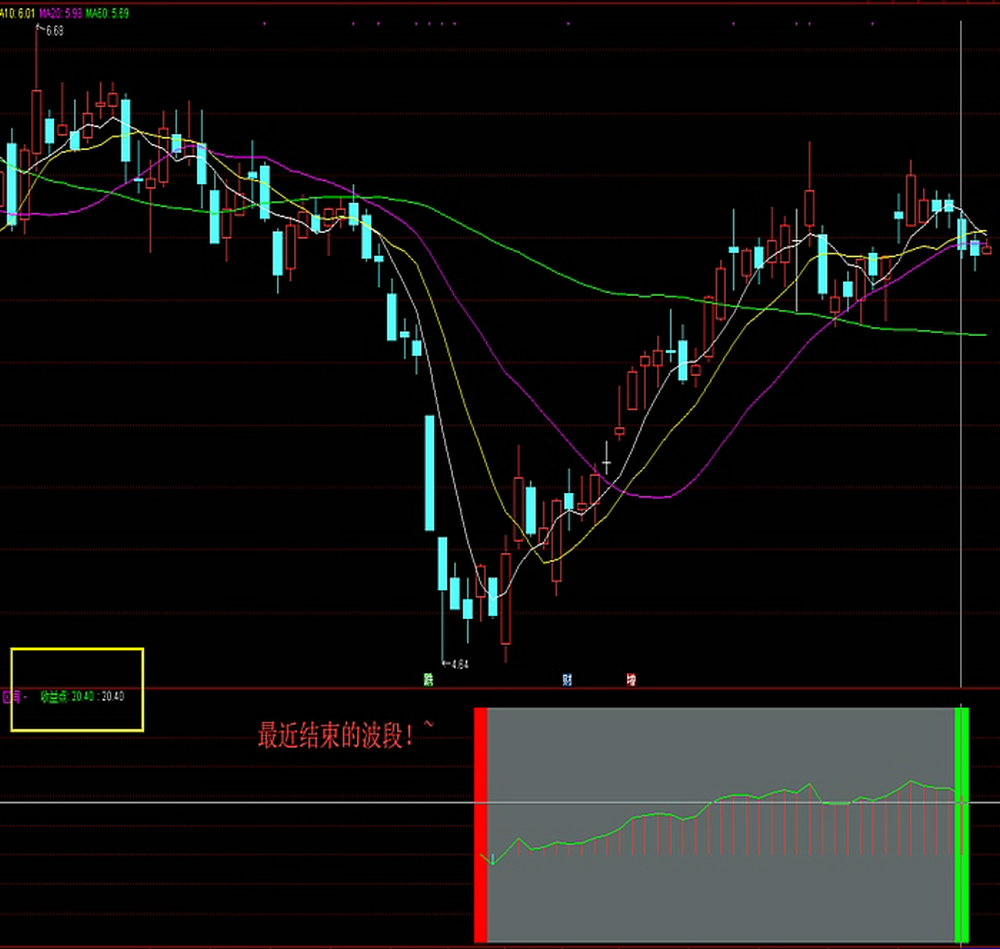The image size is (1000, 949).
Task: Click the small arrow at the wave start
Action: tap(491, 859)
